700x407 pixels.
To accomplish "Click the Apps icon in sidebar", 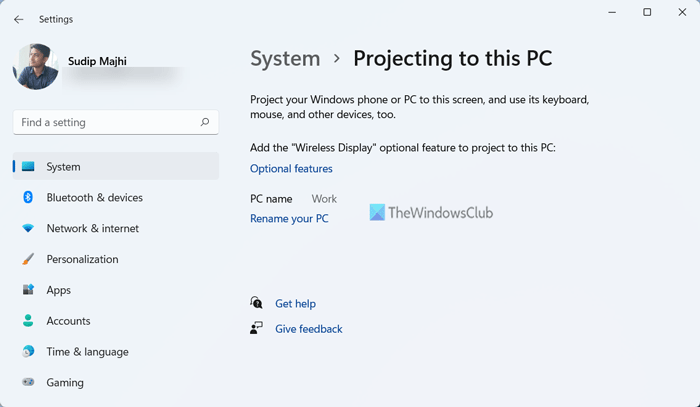I will tap(28, 290).
